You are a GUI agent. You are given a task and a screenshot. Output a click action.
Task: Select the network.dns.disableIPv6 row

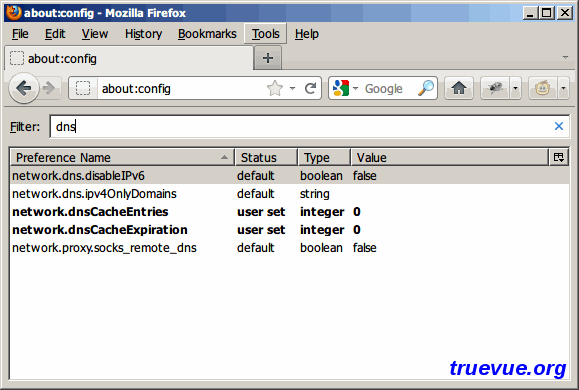point(290,175)
